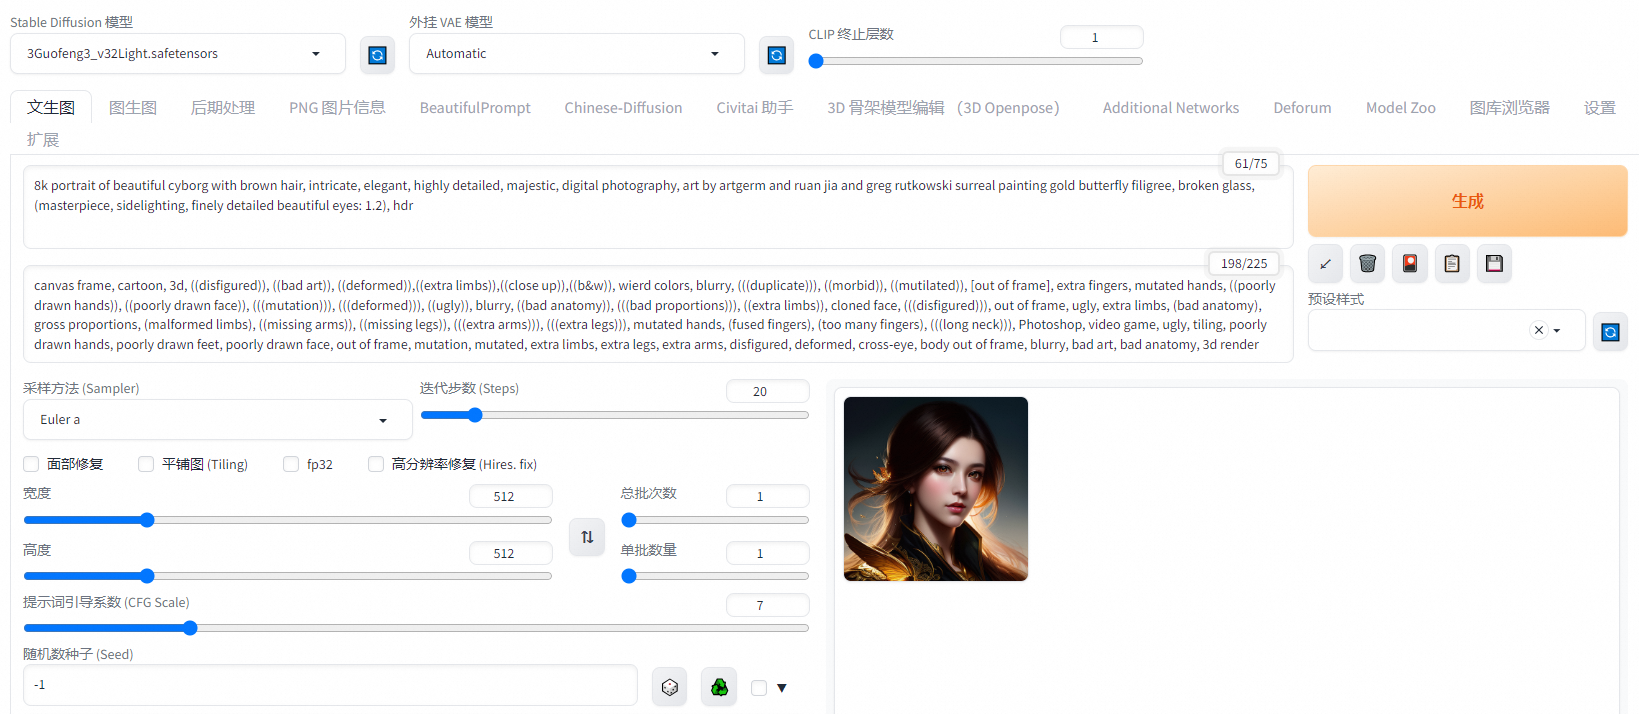Viewport: 1639px width, 714px height.
Task: Open the Stable Diffusion model dropdown
Action: [x=178, y=54]
